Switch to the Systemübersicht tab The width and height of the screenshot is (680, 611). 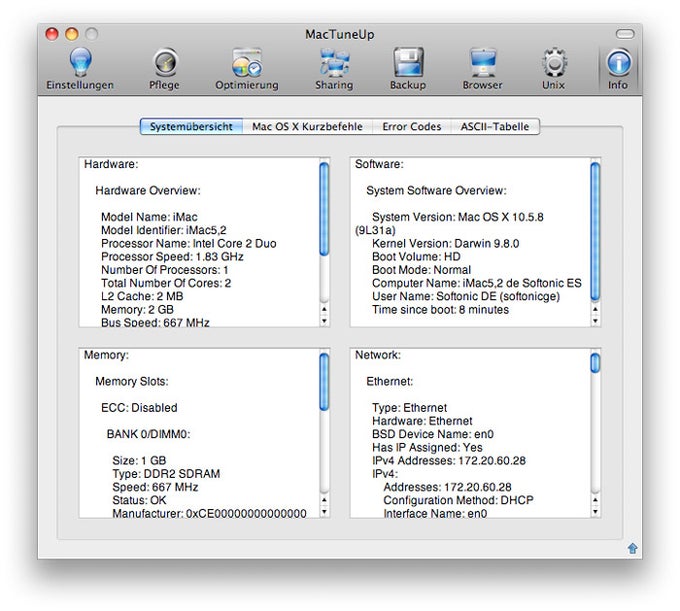191,127
